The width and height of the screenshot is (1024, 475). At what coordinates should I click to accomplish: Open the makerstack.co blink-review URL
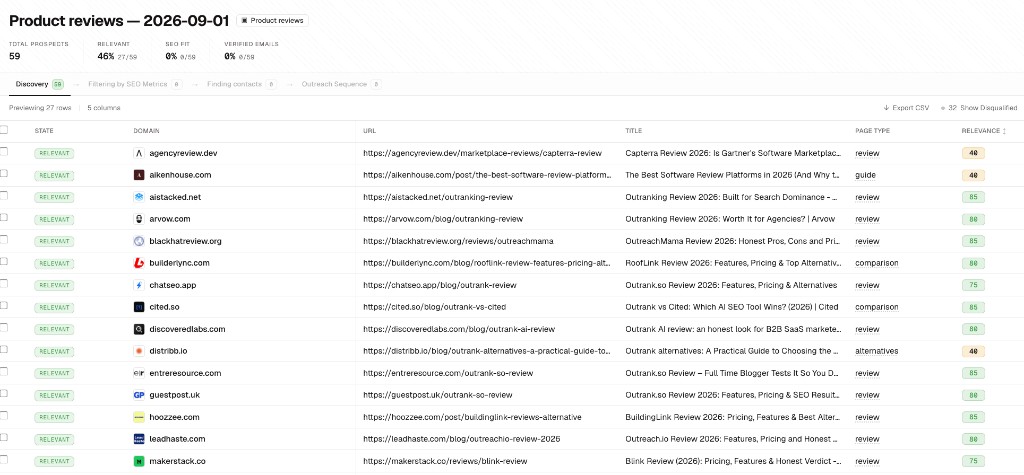(445, 461)
